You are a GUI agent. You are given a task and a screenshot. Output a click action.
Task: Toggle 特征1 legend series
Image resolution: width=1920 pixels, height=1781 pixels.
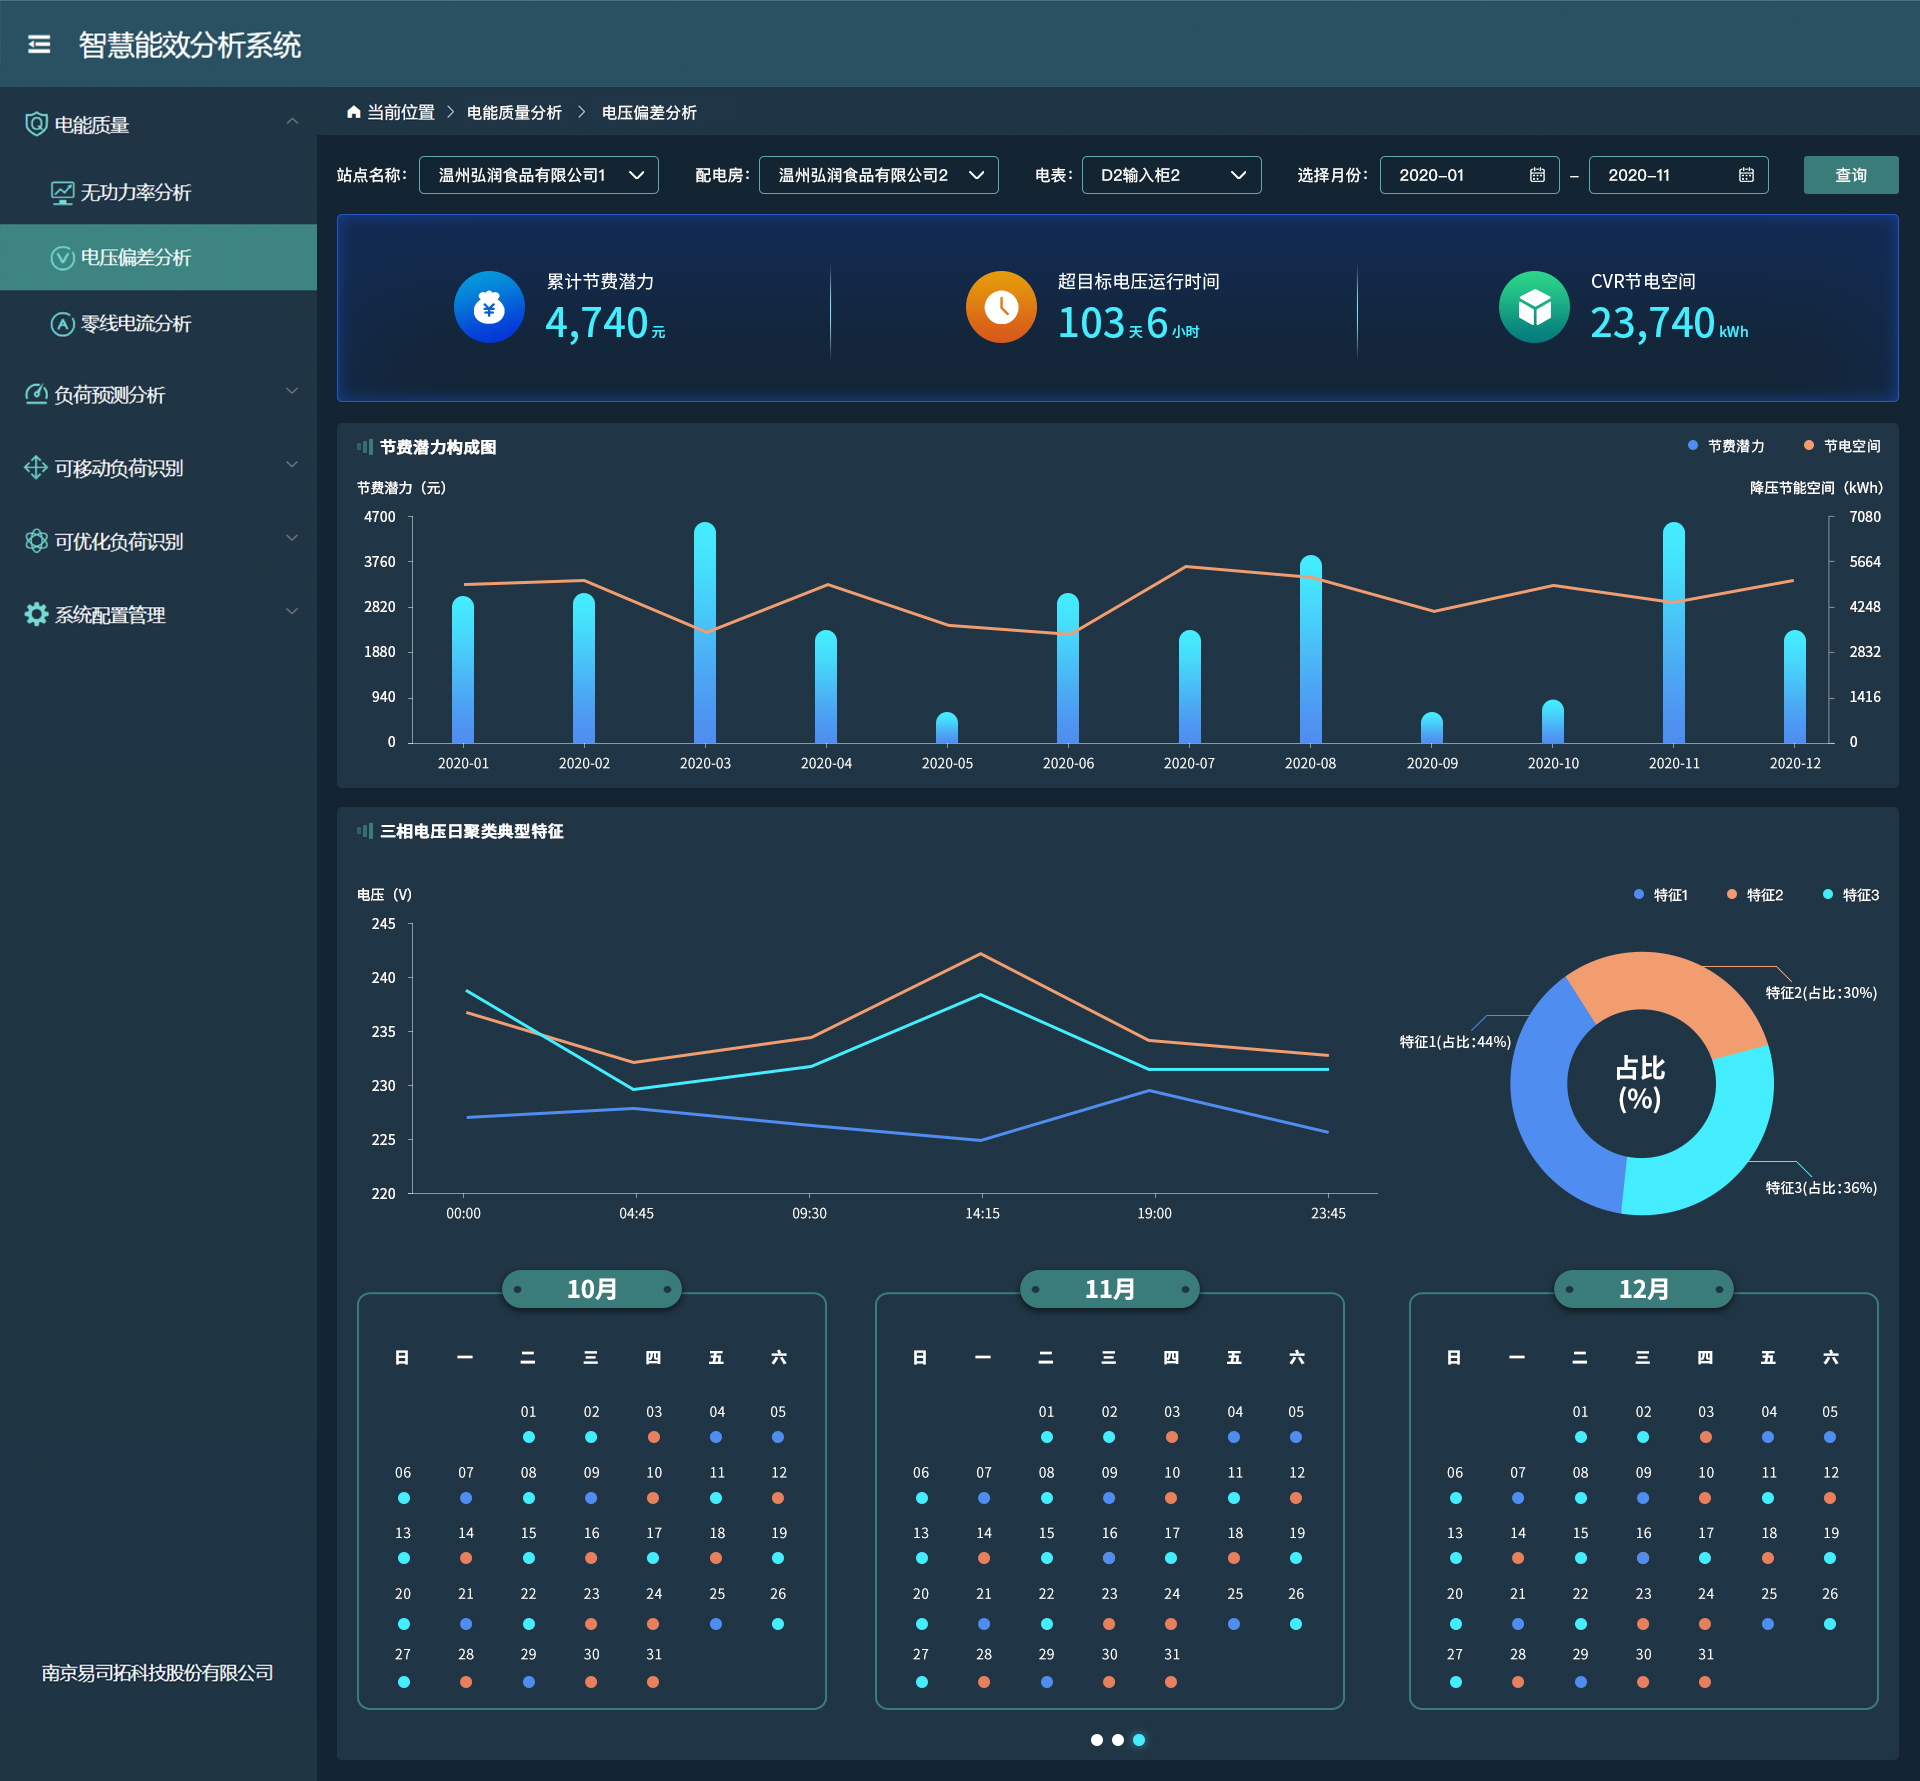tap(1661, 895)
